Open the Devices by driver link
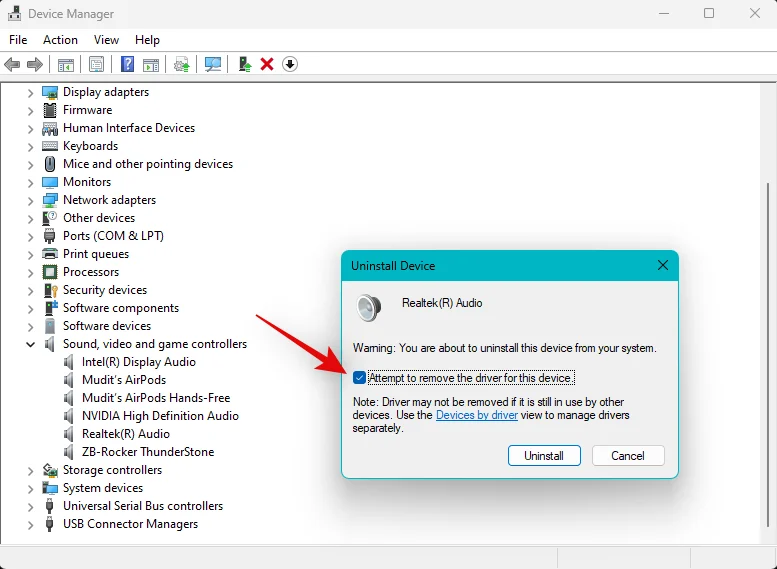777x569 pixels. [x=477, y=415]
